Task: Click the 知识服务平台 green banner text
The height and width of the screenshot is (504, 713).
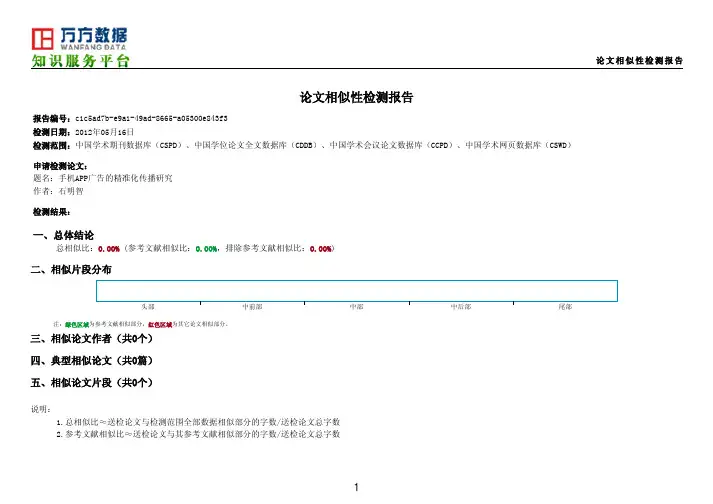Action: click(x=79, y=63)
